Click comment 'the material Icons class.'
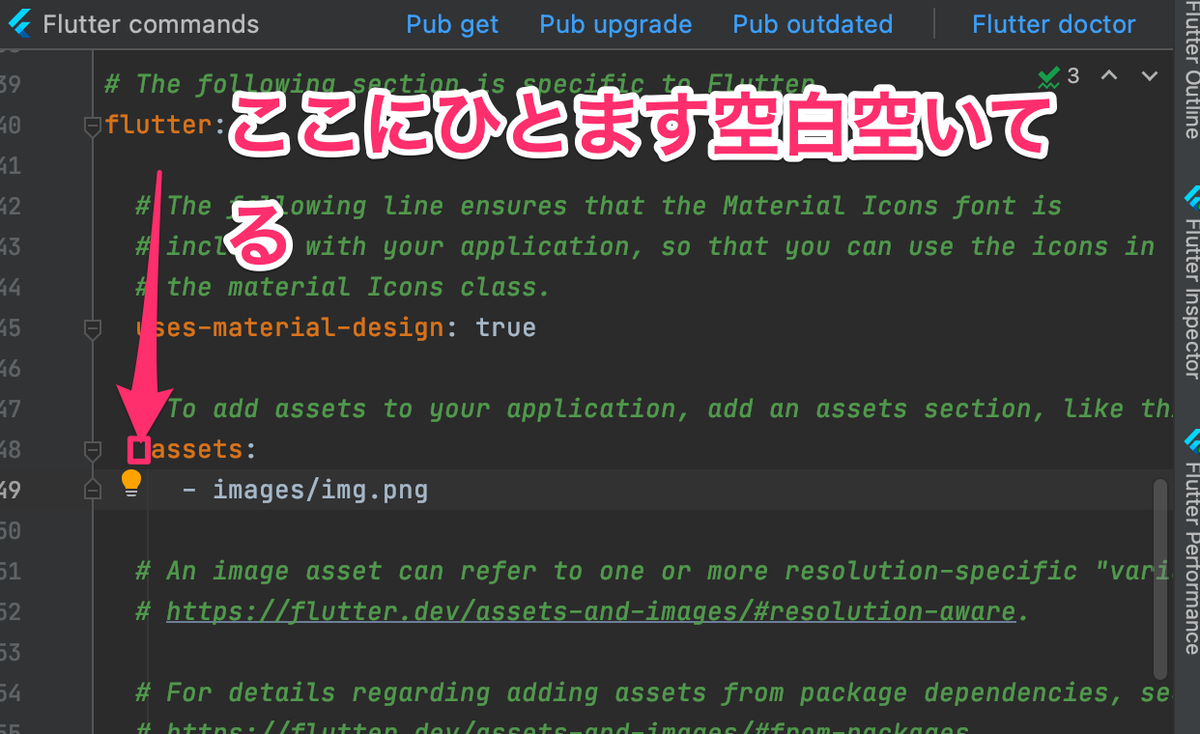Image resolution: width=1200 pixels, height=734 pixels. click(x=344, y=288)
